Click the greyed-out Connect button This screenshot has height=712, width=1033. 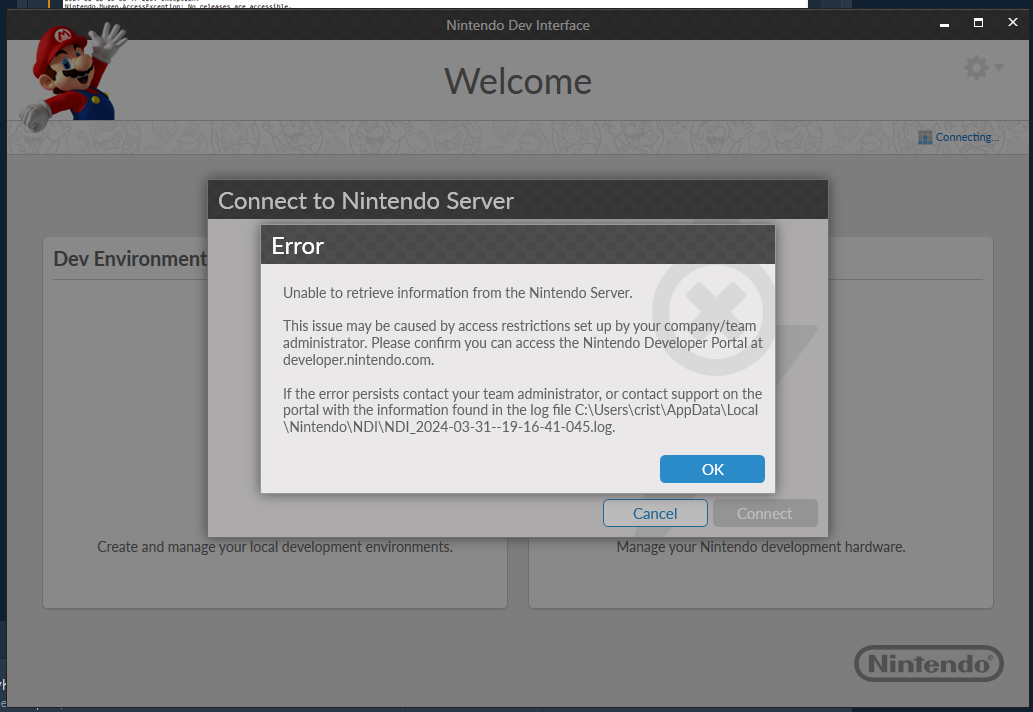(765, 513)
